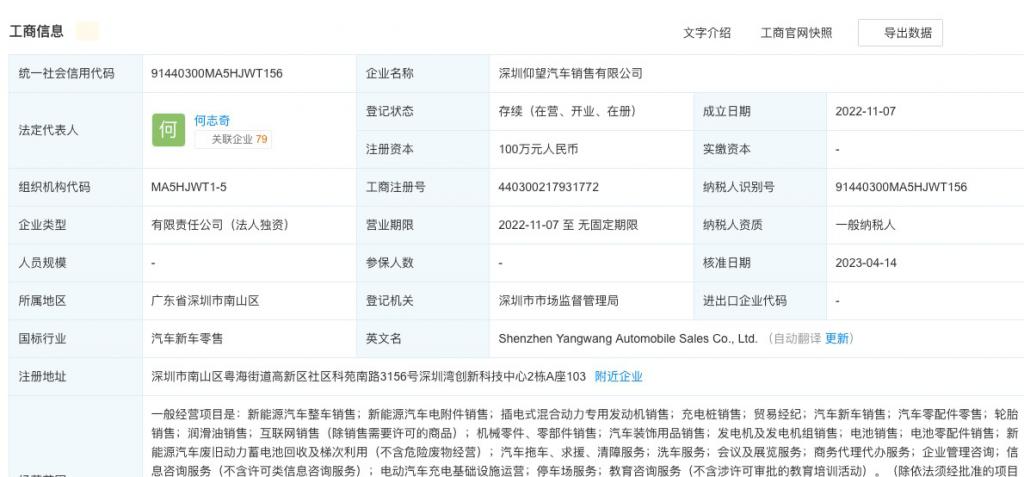Click the 广东省深圳市南山区 region value
The image size is (1024, 477).
click(x=205, y=301)
